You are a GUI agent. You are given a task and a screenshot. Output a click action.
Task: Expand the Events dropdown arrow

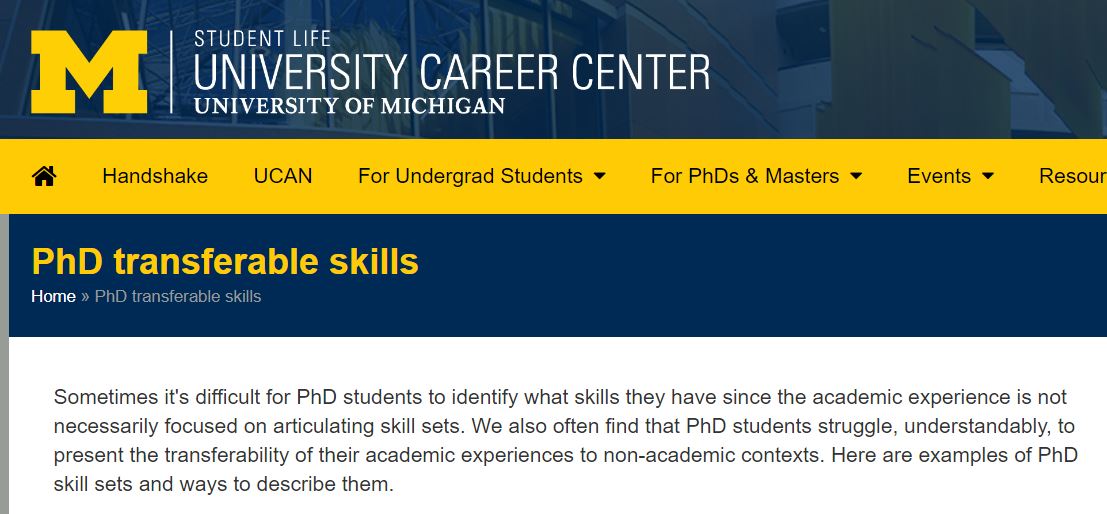988,177
